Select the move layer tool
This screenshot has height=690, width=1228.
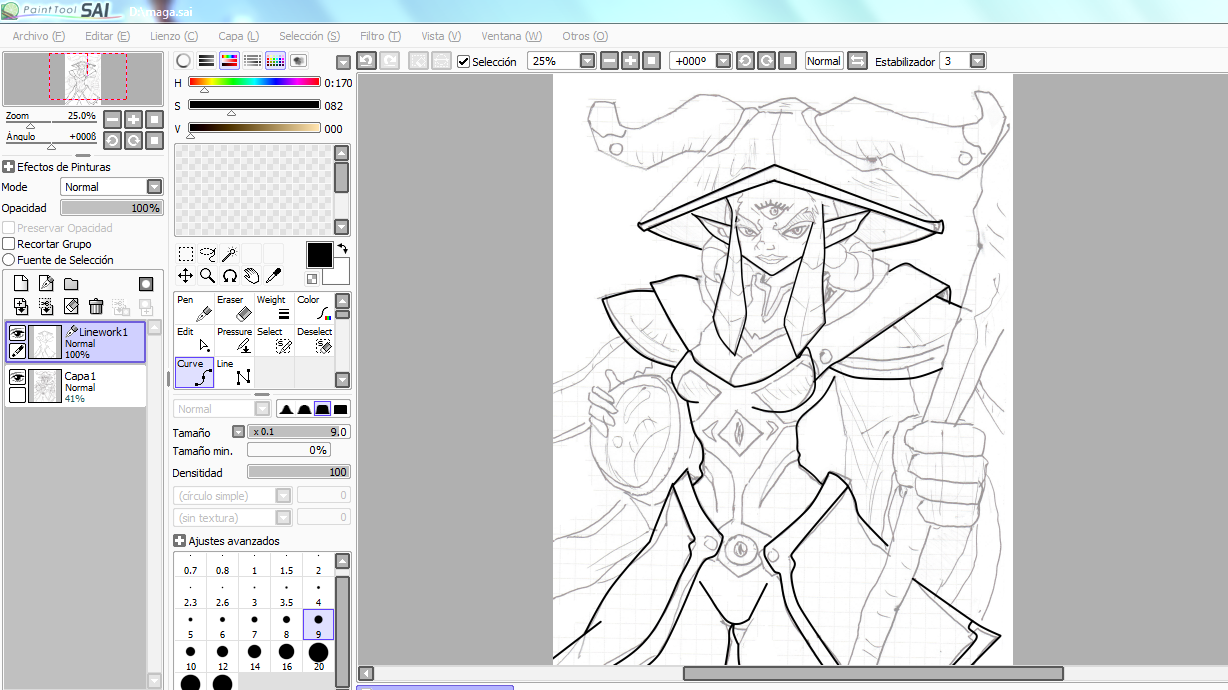pos(186,275)
